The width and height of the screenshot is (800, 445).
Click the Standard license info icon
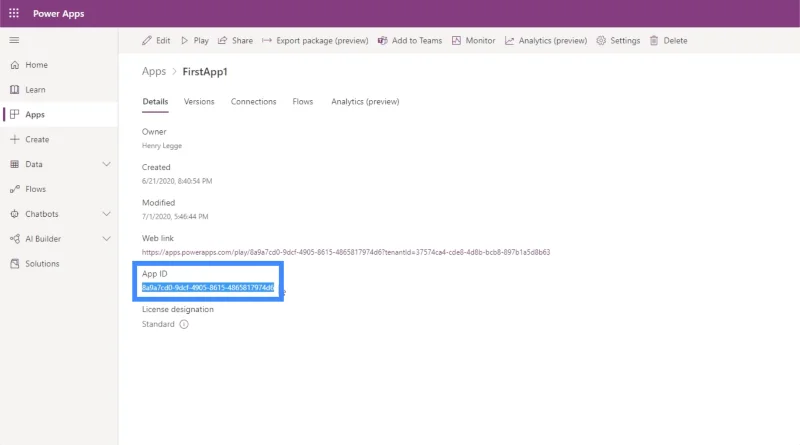(x=184, y=324)
